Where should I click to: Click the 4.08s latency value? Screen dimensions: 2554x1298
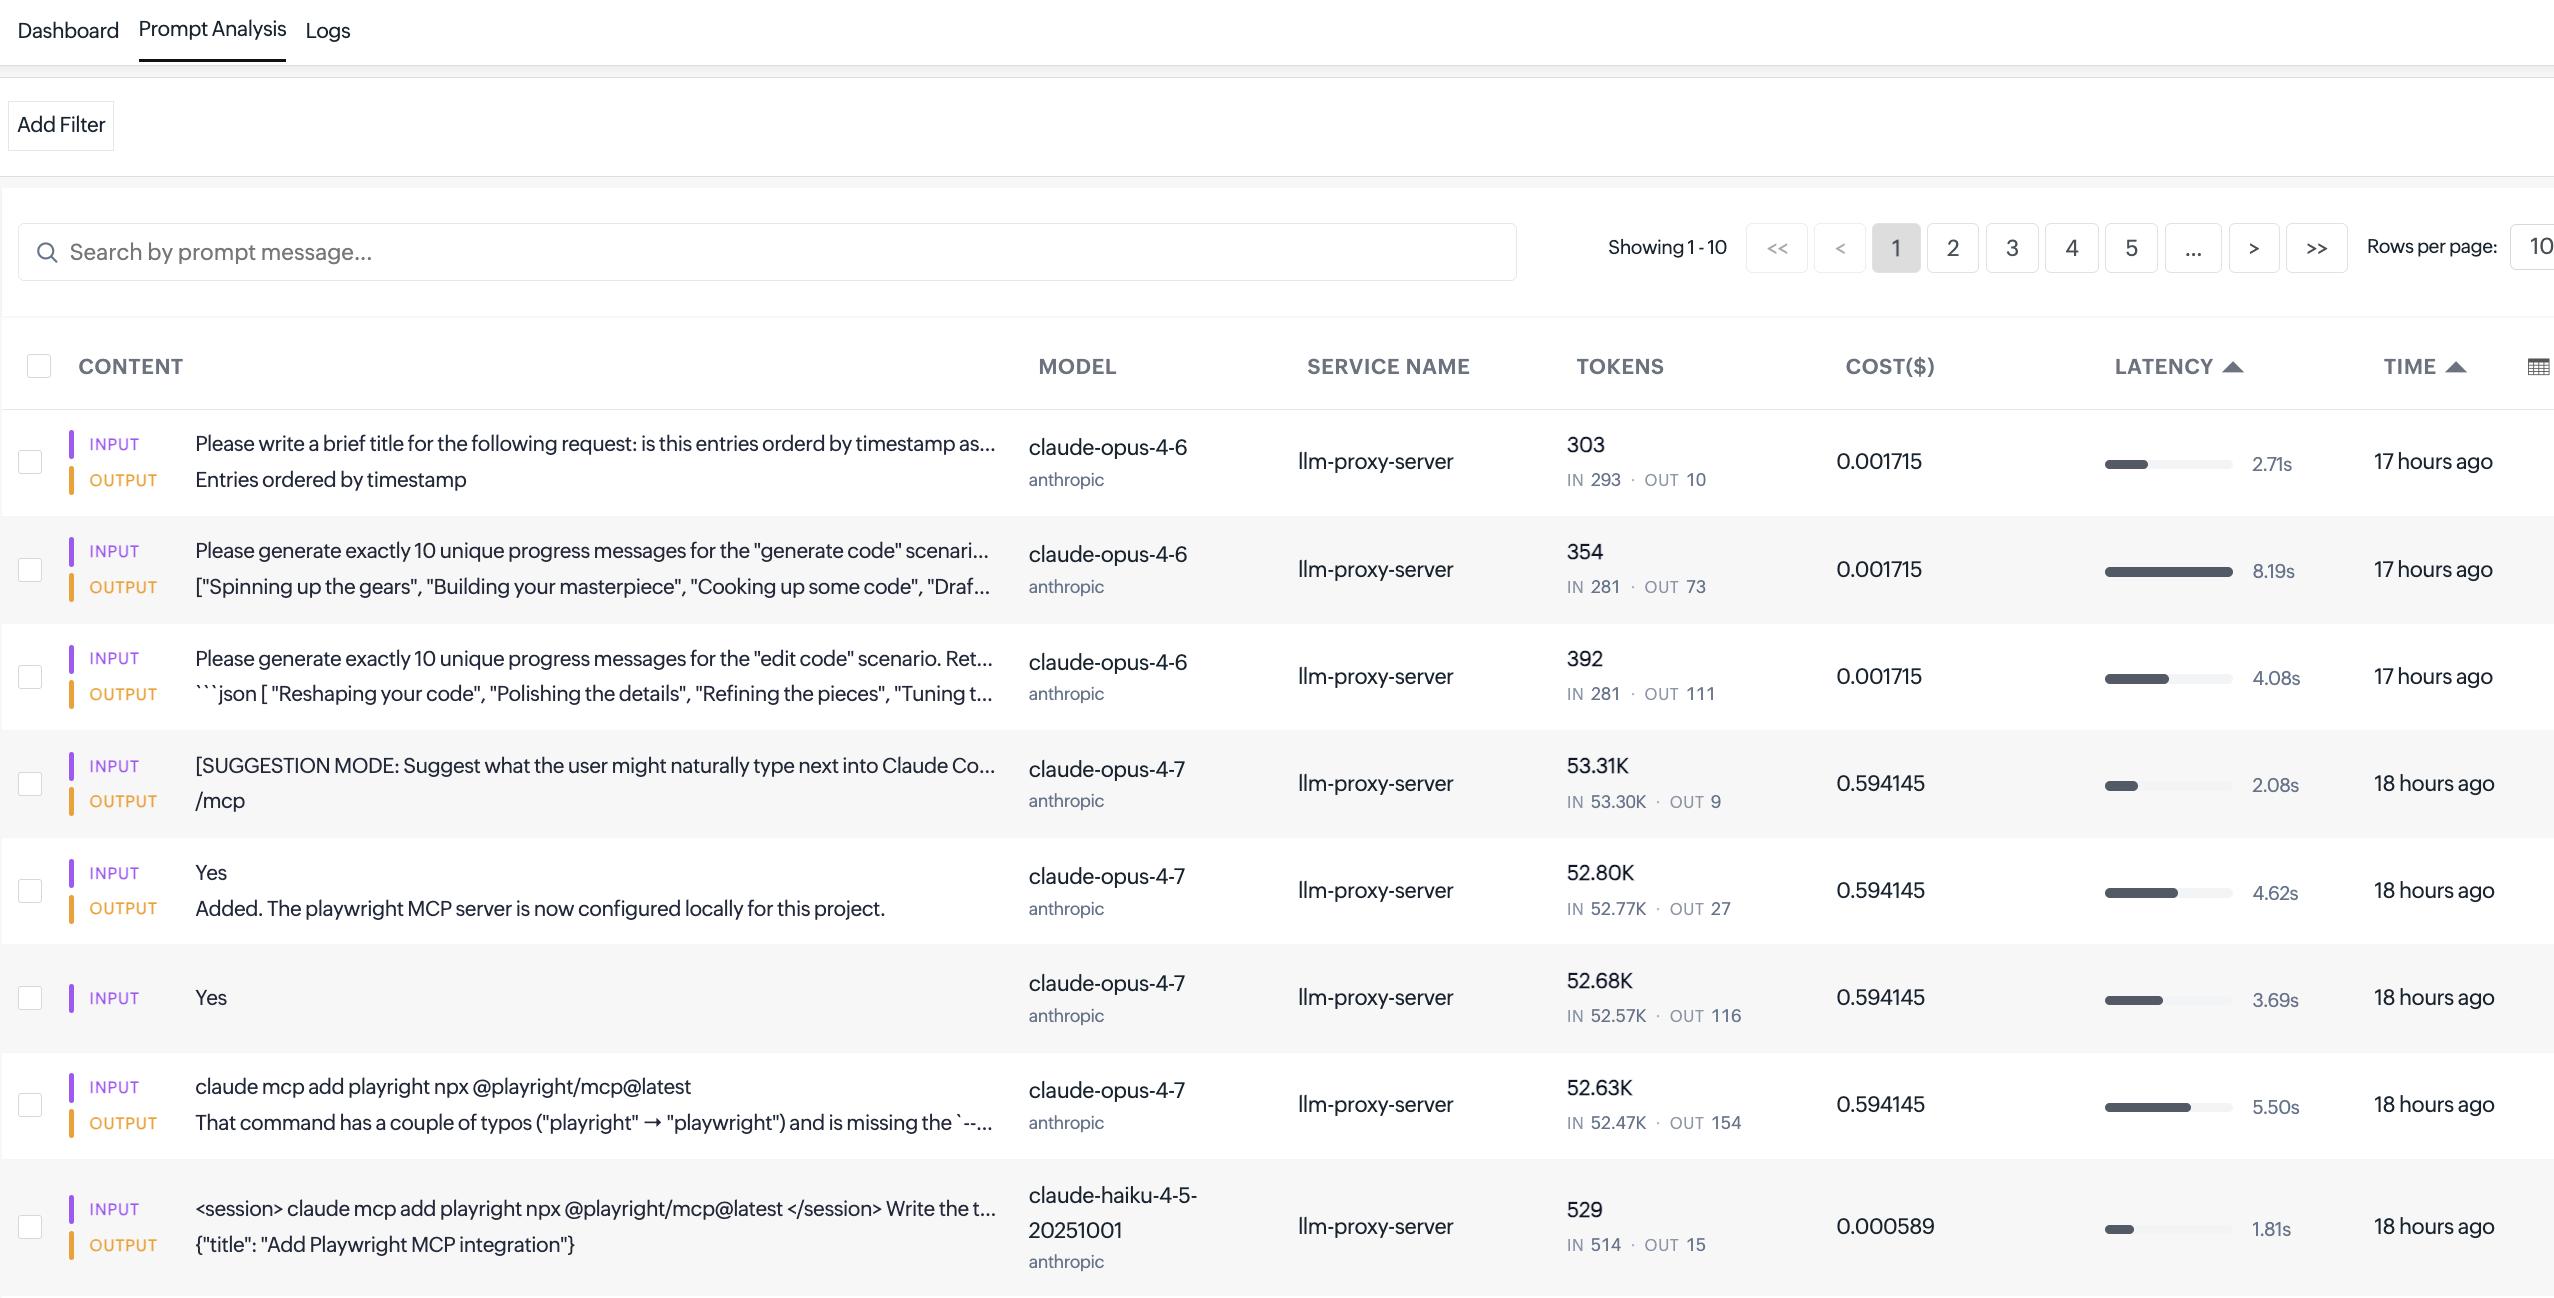coord(2276,679)
